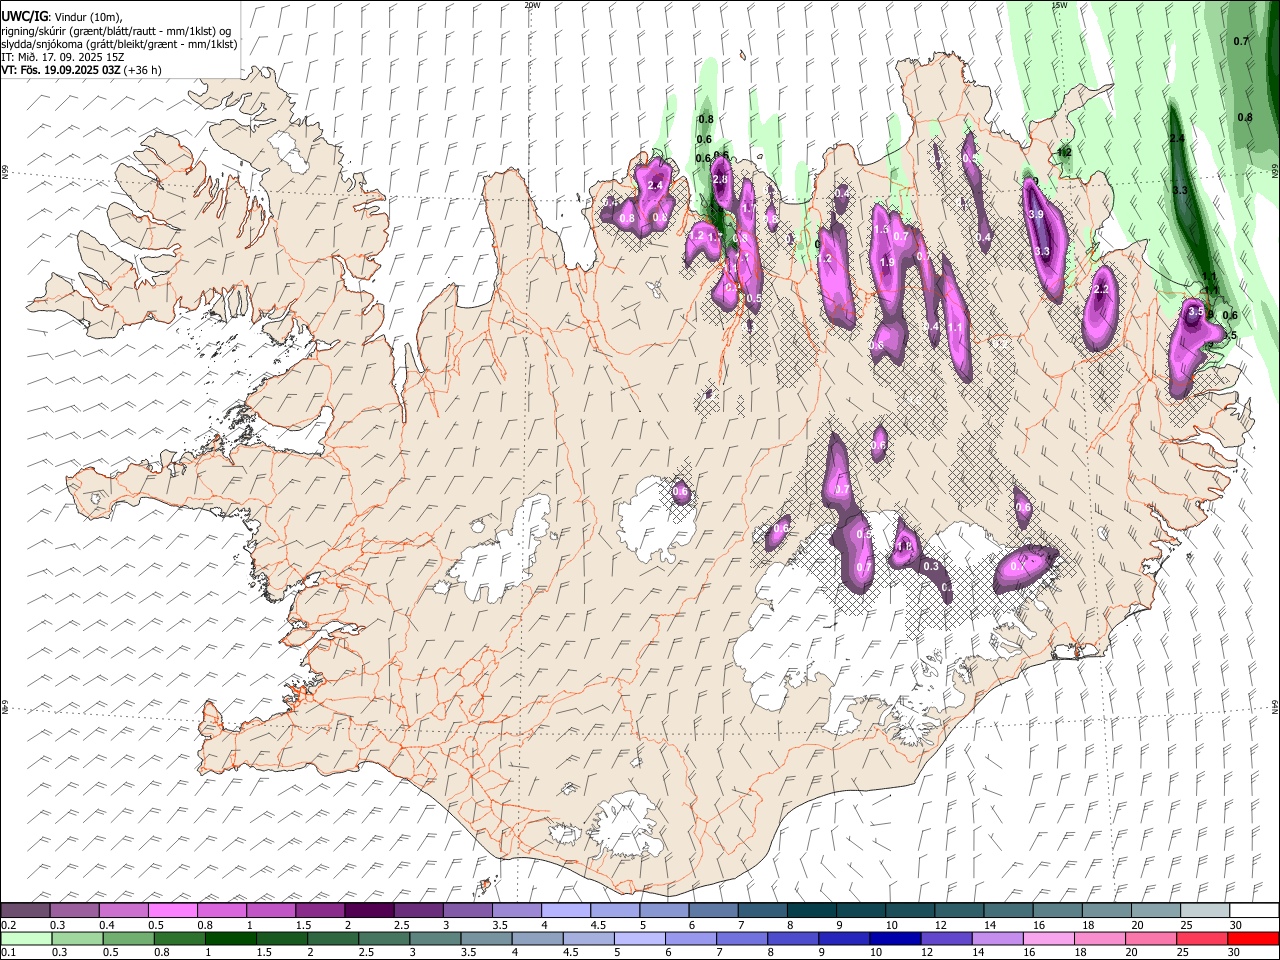Pick the darkest green rain swatch between 1 and 1.5

tap(230, 938)
